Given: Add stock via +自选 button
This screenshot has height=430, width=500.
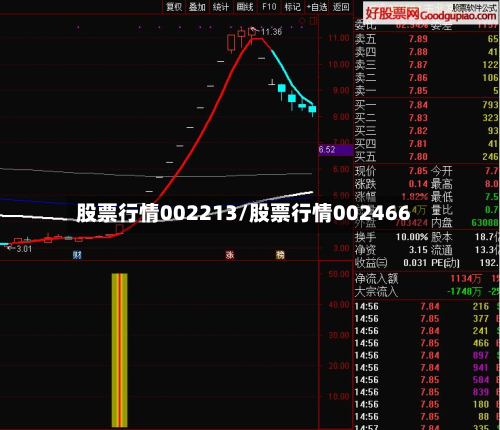Looking at the screenshot, I should coord(317,7).
